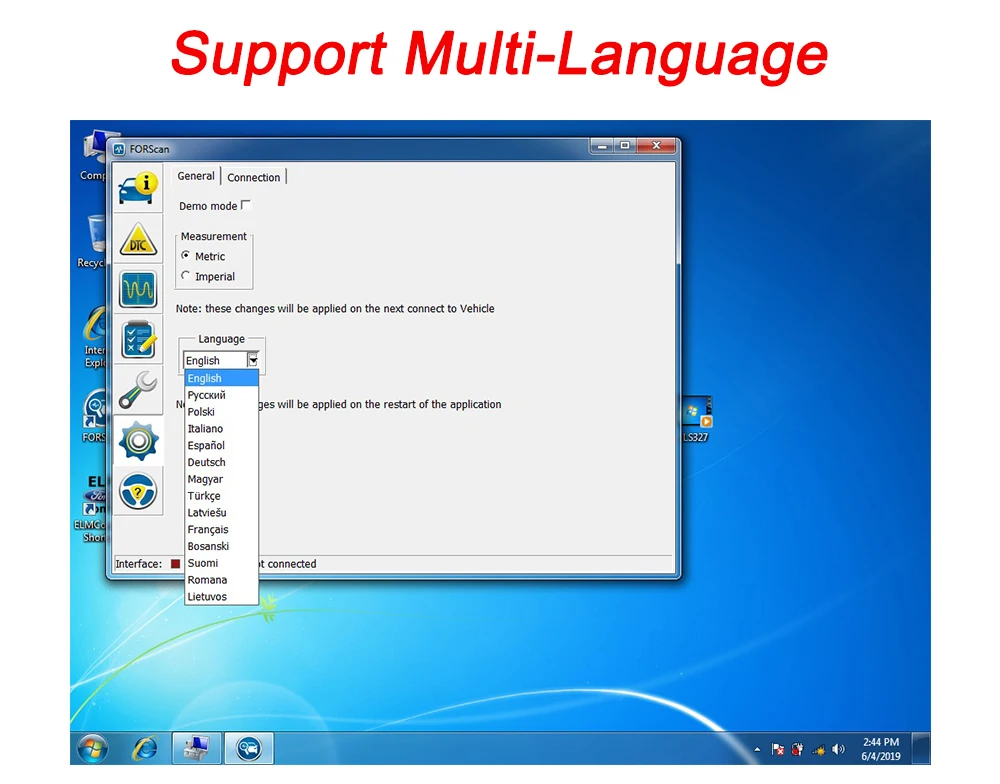Show hidden tray icons arrow

pyautogui.click(x=757, y=750)
